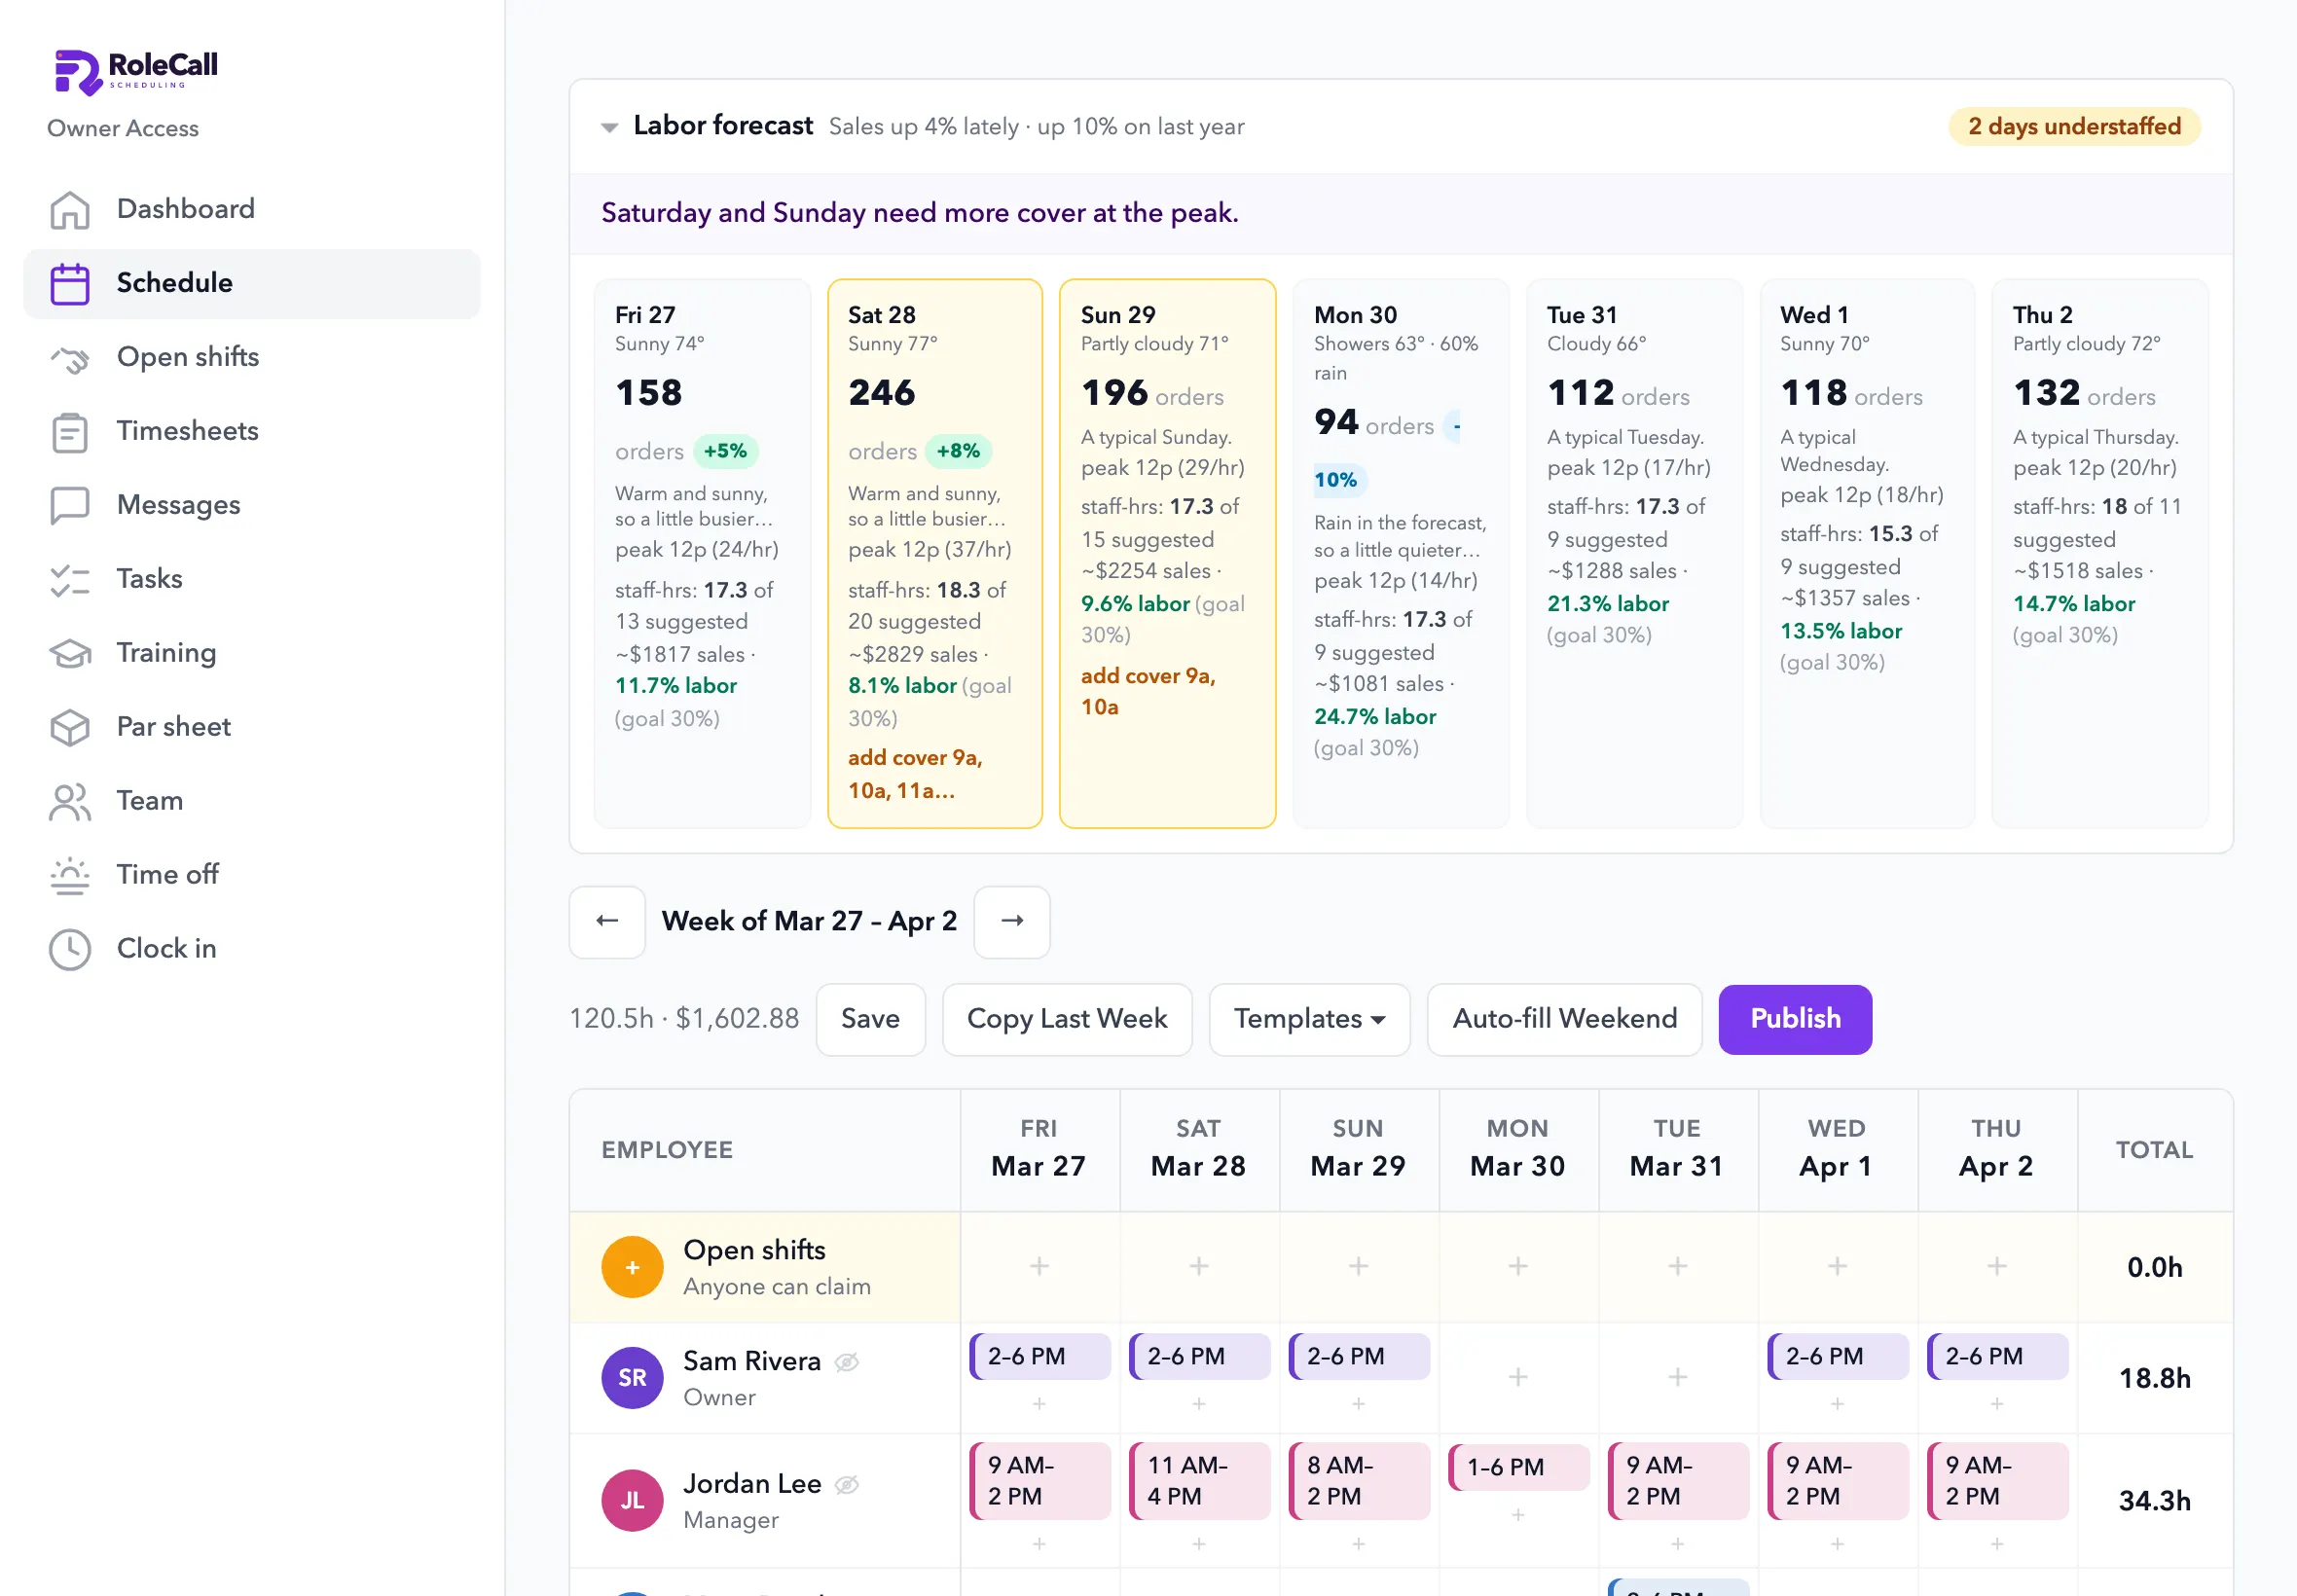The height and width of the screenshot is (1596, 2297).
Task: Click the Save button
Action: (870, 1019)
